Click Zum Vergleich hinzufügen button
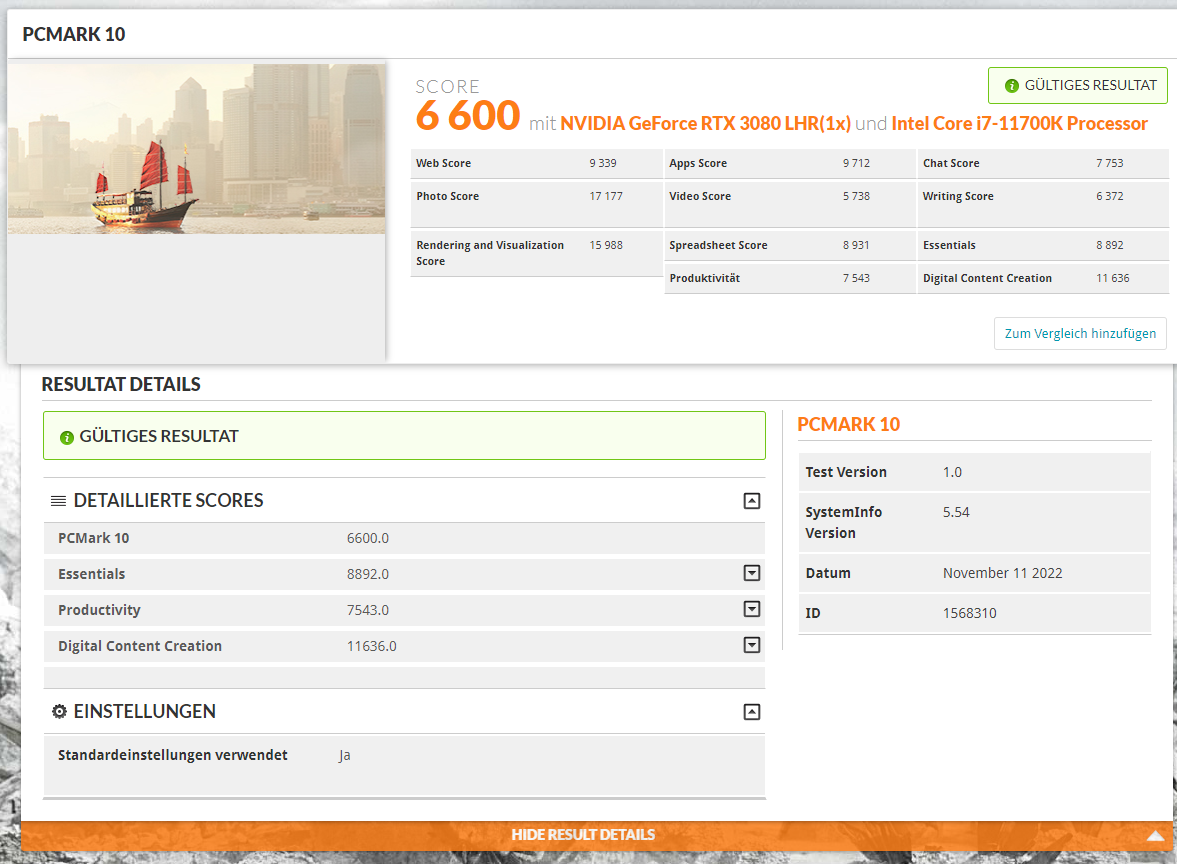Viewport: 1177px width, 864px height. coord(1080,333)
